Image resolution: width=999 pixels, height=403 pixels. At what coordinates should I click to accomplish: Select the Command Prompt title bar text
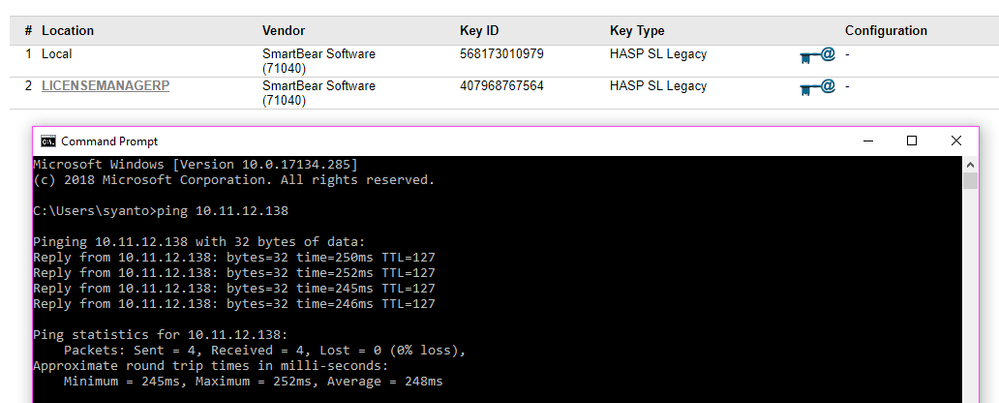coord(109,141)
